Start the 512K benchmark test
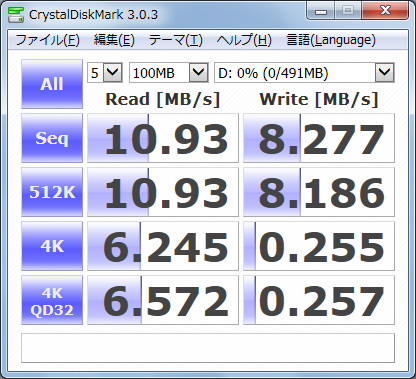This screenshot has width=416, height=379. pyautogui.click(x=52, y=192)
